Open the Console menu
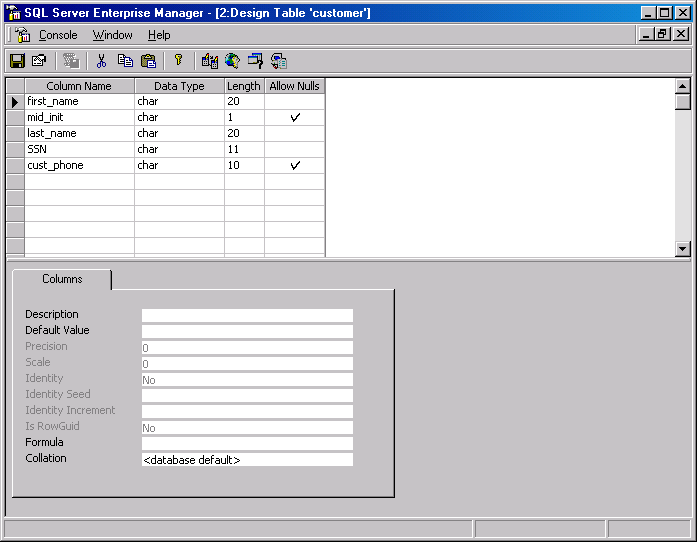697x542 pixels. click(x=58, y=35)
